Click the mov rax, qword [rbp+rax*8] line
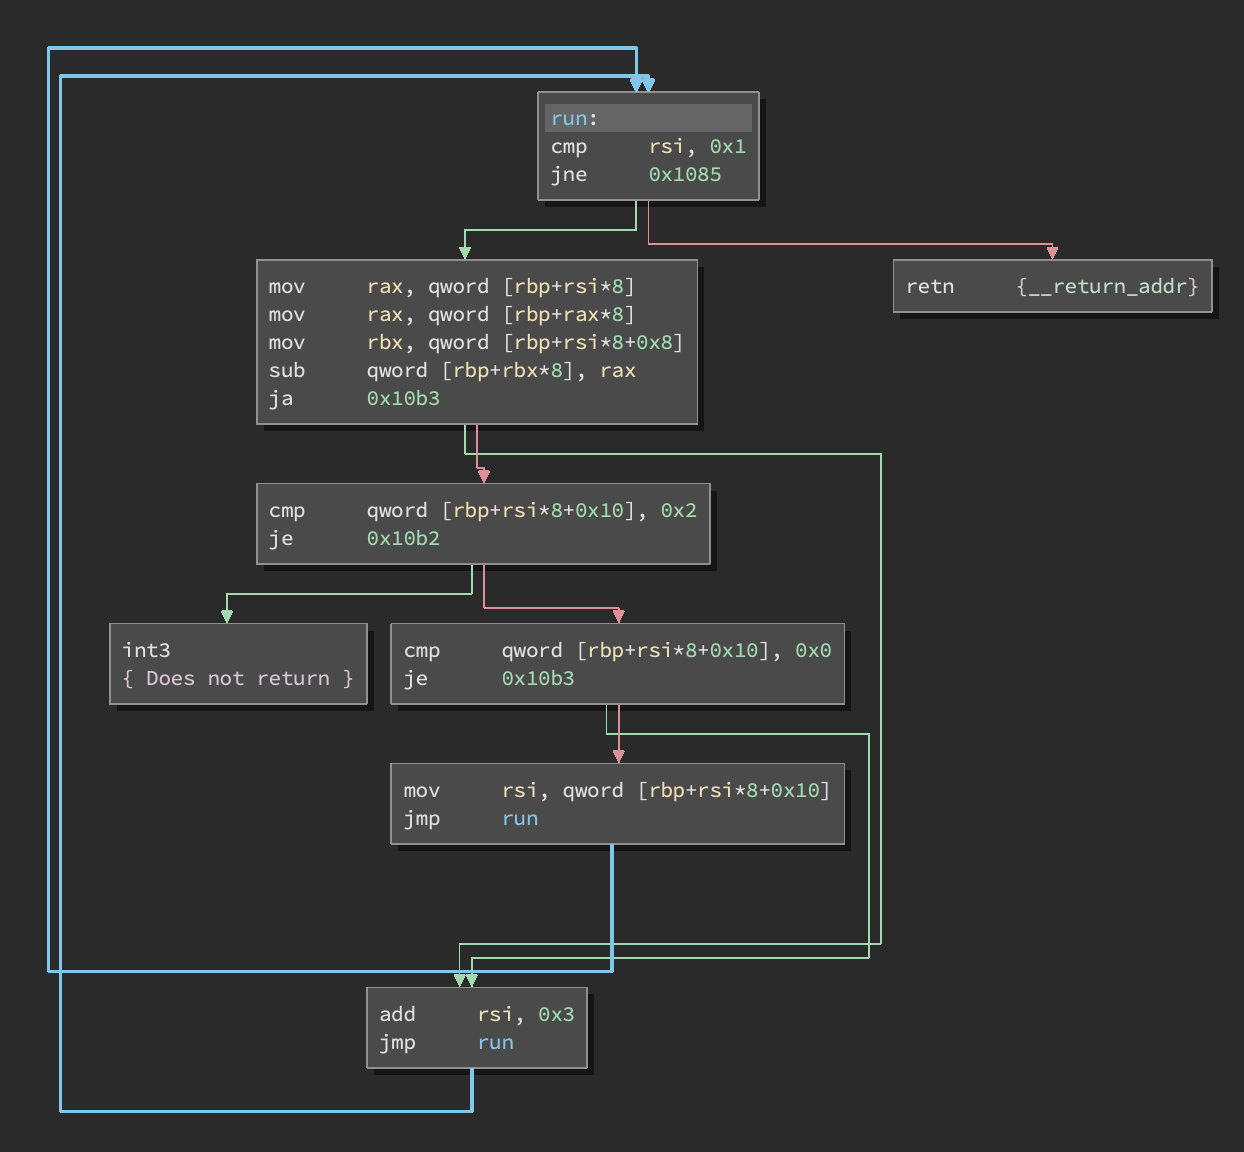Image resolution: width=1244 pixels, height=1152 pixels. [451, 314]
